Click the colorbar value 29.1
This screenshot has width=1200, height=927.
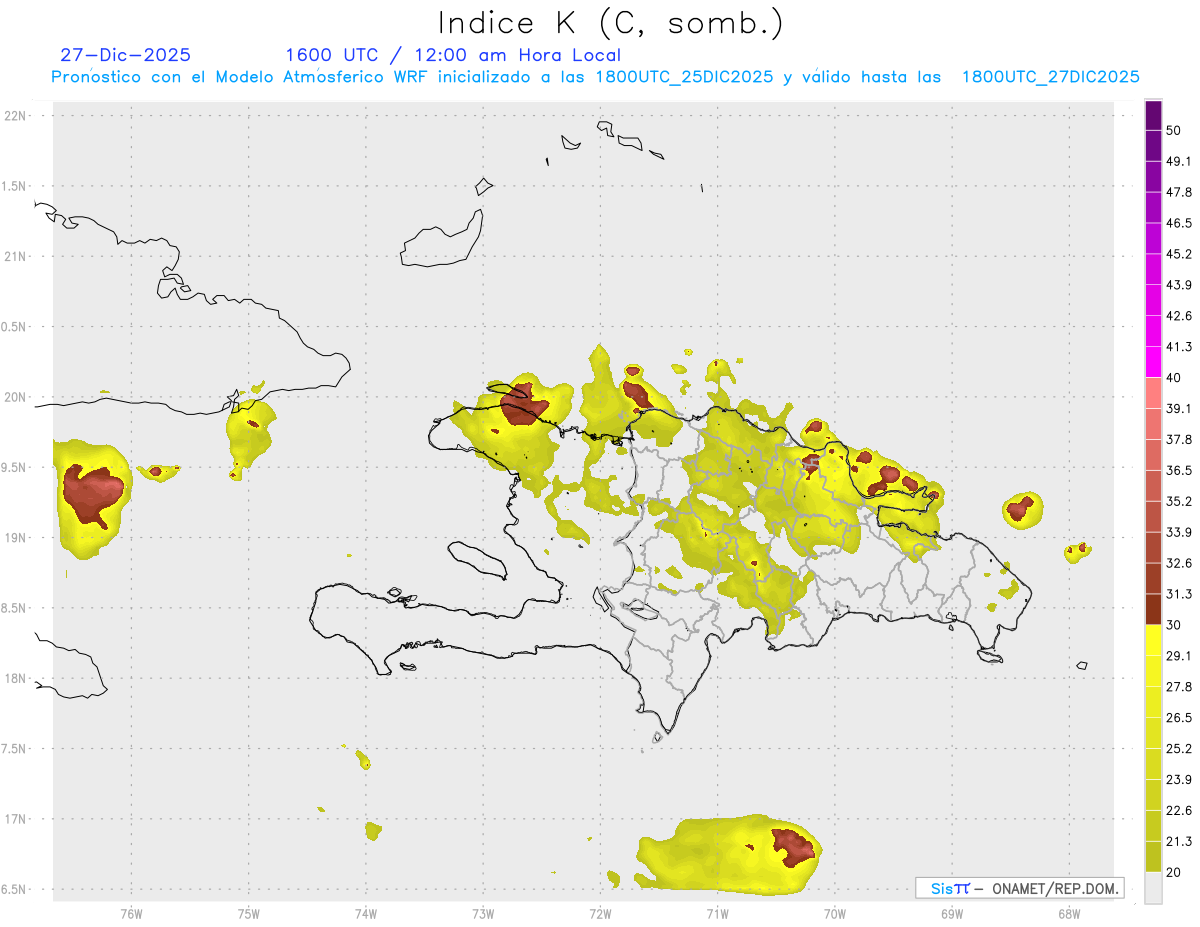coord(1178,656)
